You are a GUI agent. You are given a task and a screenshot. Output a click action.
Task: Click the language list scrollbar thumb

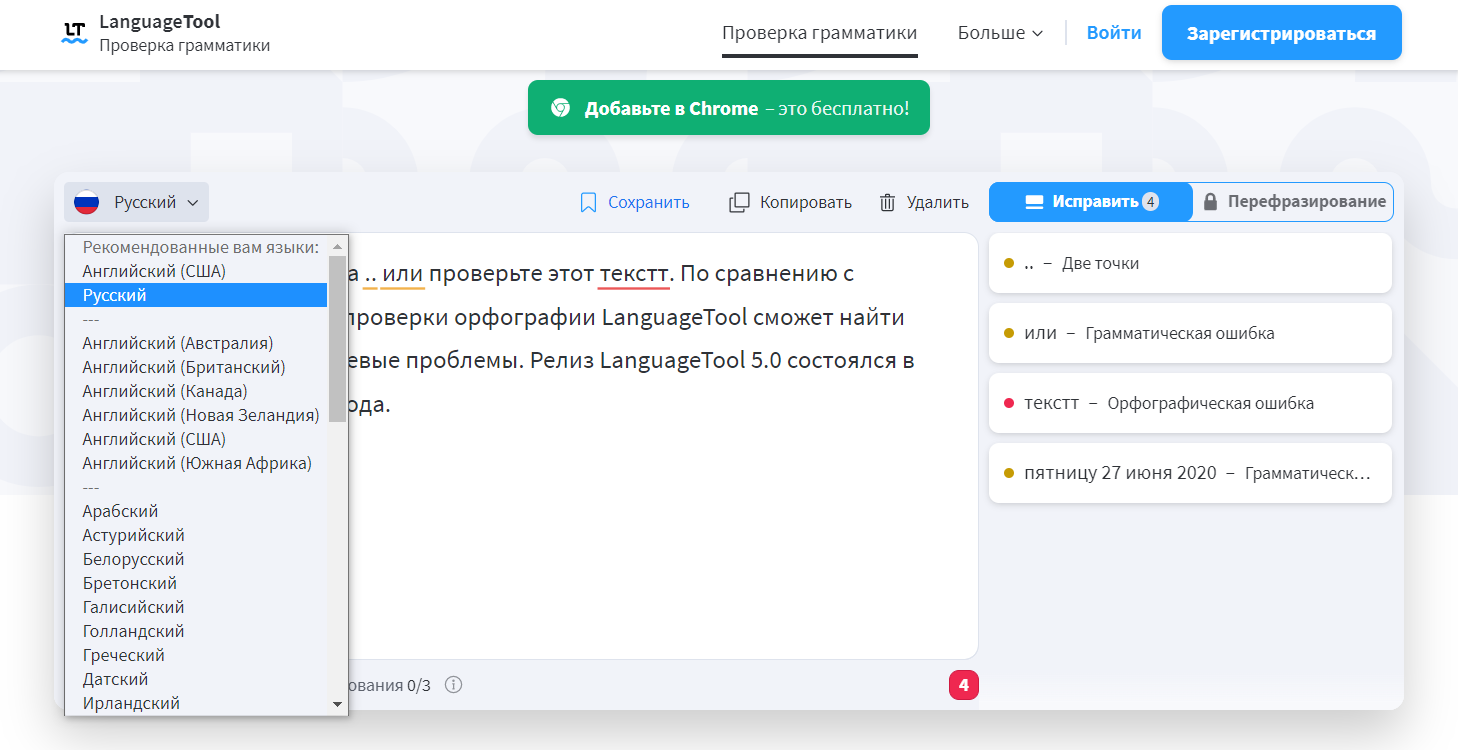point(338,338)
